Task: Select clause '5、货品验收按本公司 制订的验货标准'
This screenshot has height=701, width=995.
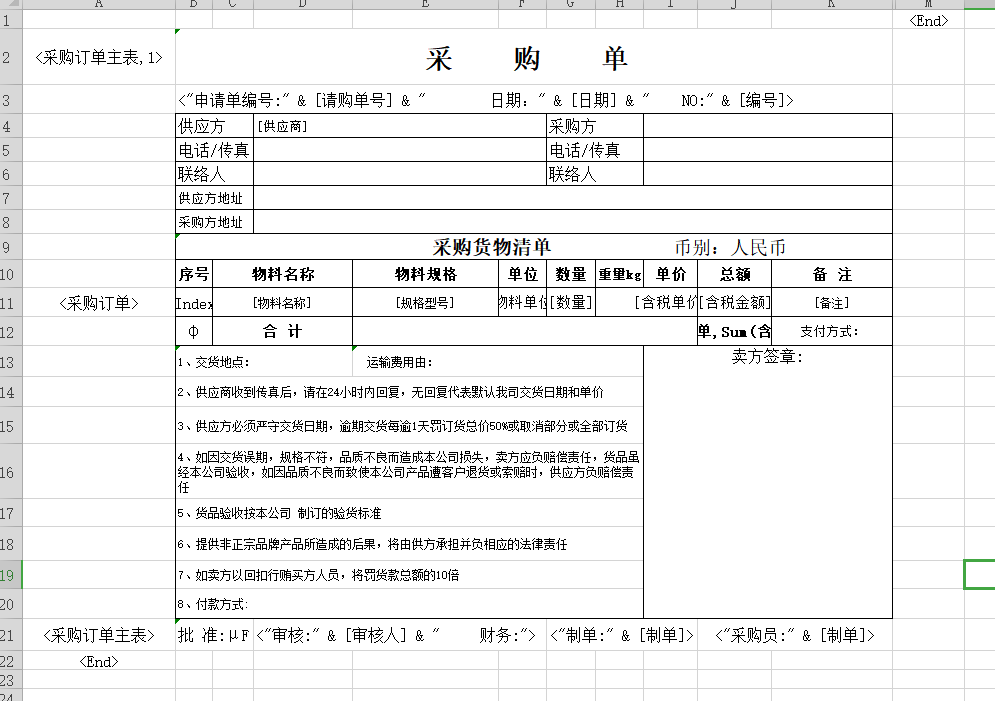Action: pyautogui.click(x=409, y=513)
